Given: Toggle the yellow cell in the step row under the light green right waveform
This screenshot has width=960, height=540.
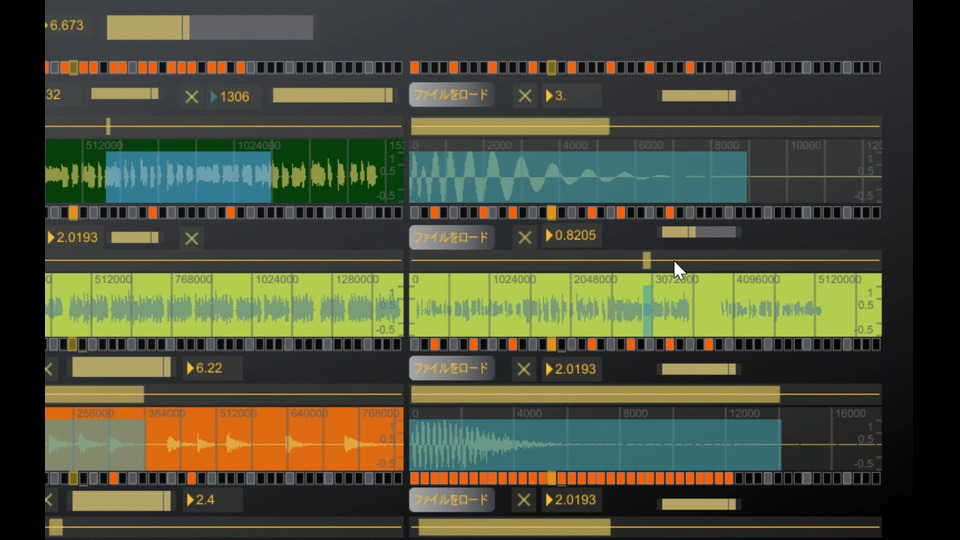Looking at the screenshot, I should coord(552,344).
